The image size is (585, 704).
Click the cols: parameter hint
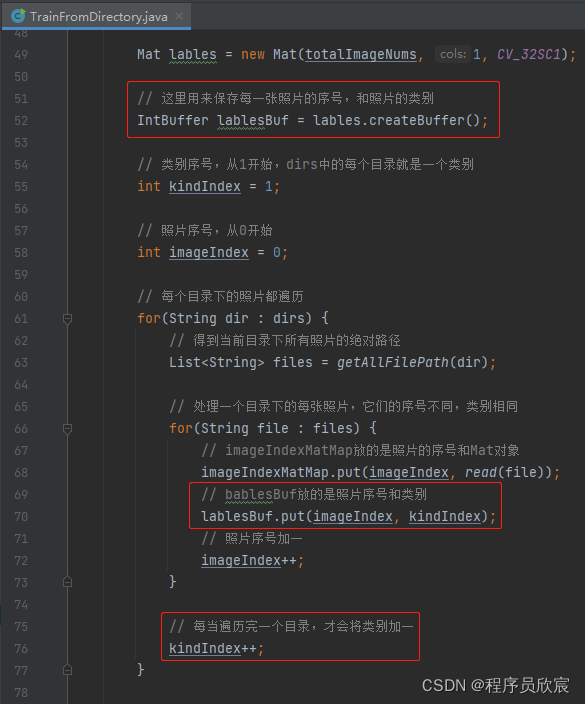pos(453,54)
